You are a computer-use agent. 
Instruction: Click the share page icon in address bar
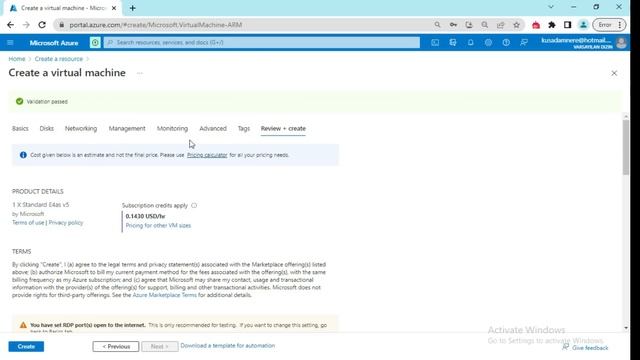tap(500, 25)
